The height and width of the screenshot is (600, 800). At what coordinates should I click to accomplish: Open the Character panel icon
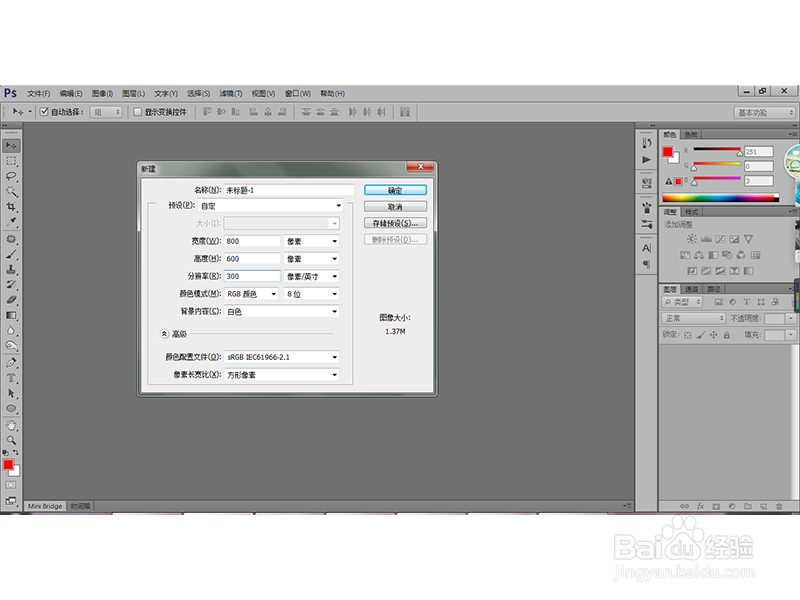point(646,248)
